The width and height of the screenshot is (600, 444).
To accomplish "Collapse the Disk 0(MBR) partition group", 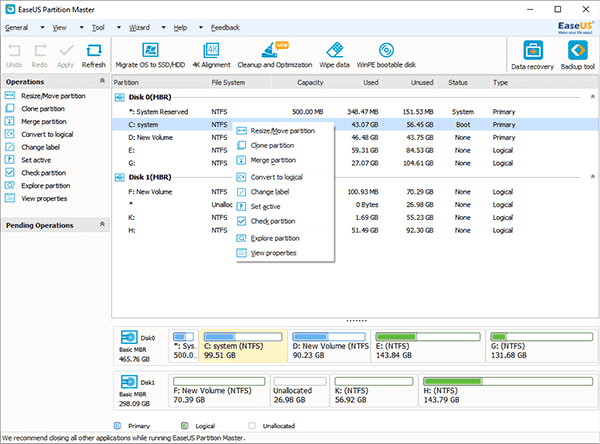I will point(592,97).
